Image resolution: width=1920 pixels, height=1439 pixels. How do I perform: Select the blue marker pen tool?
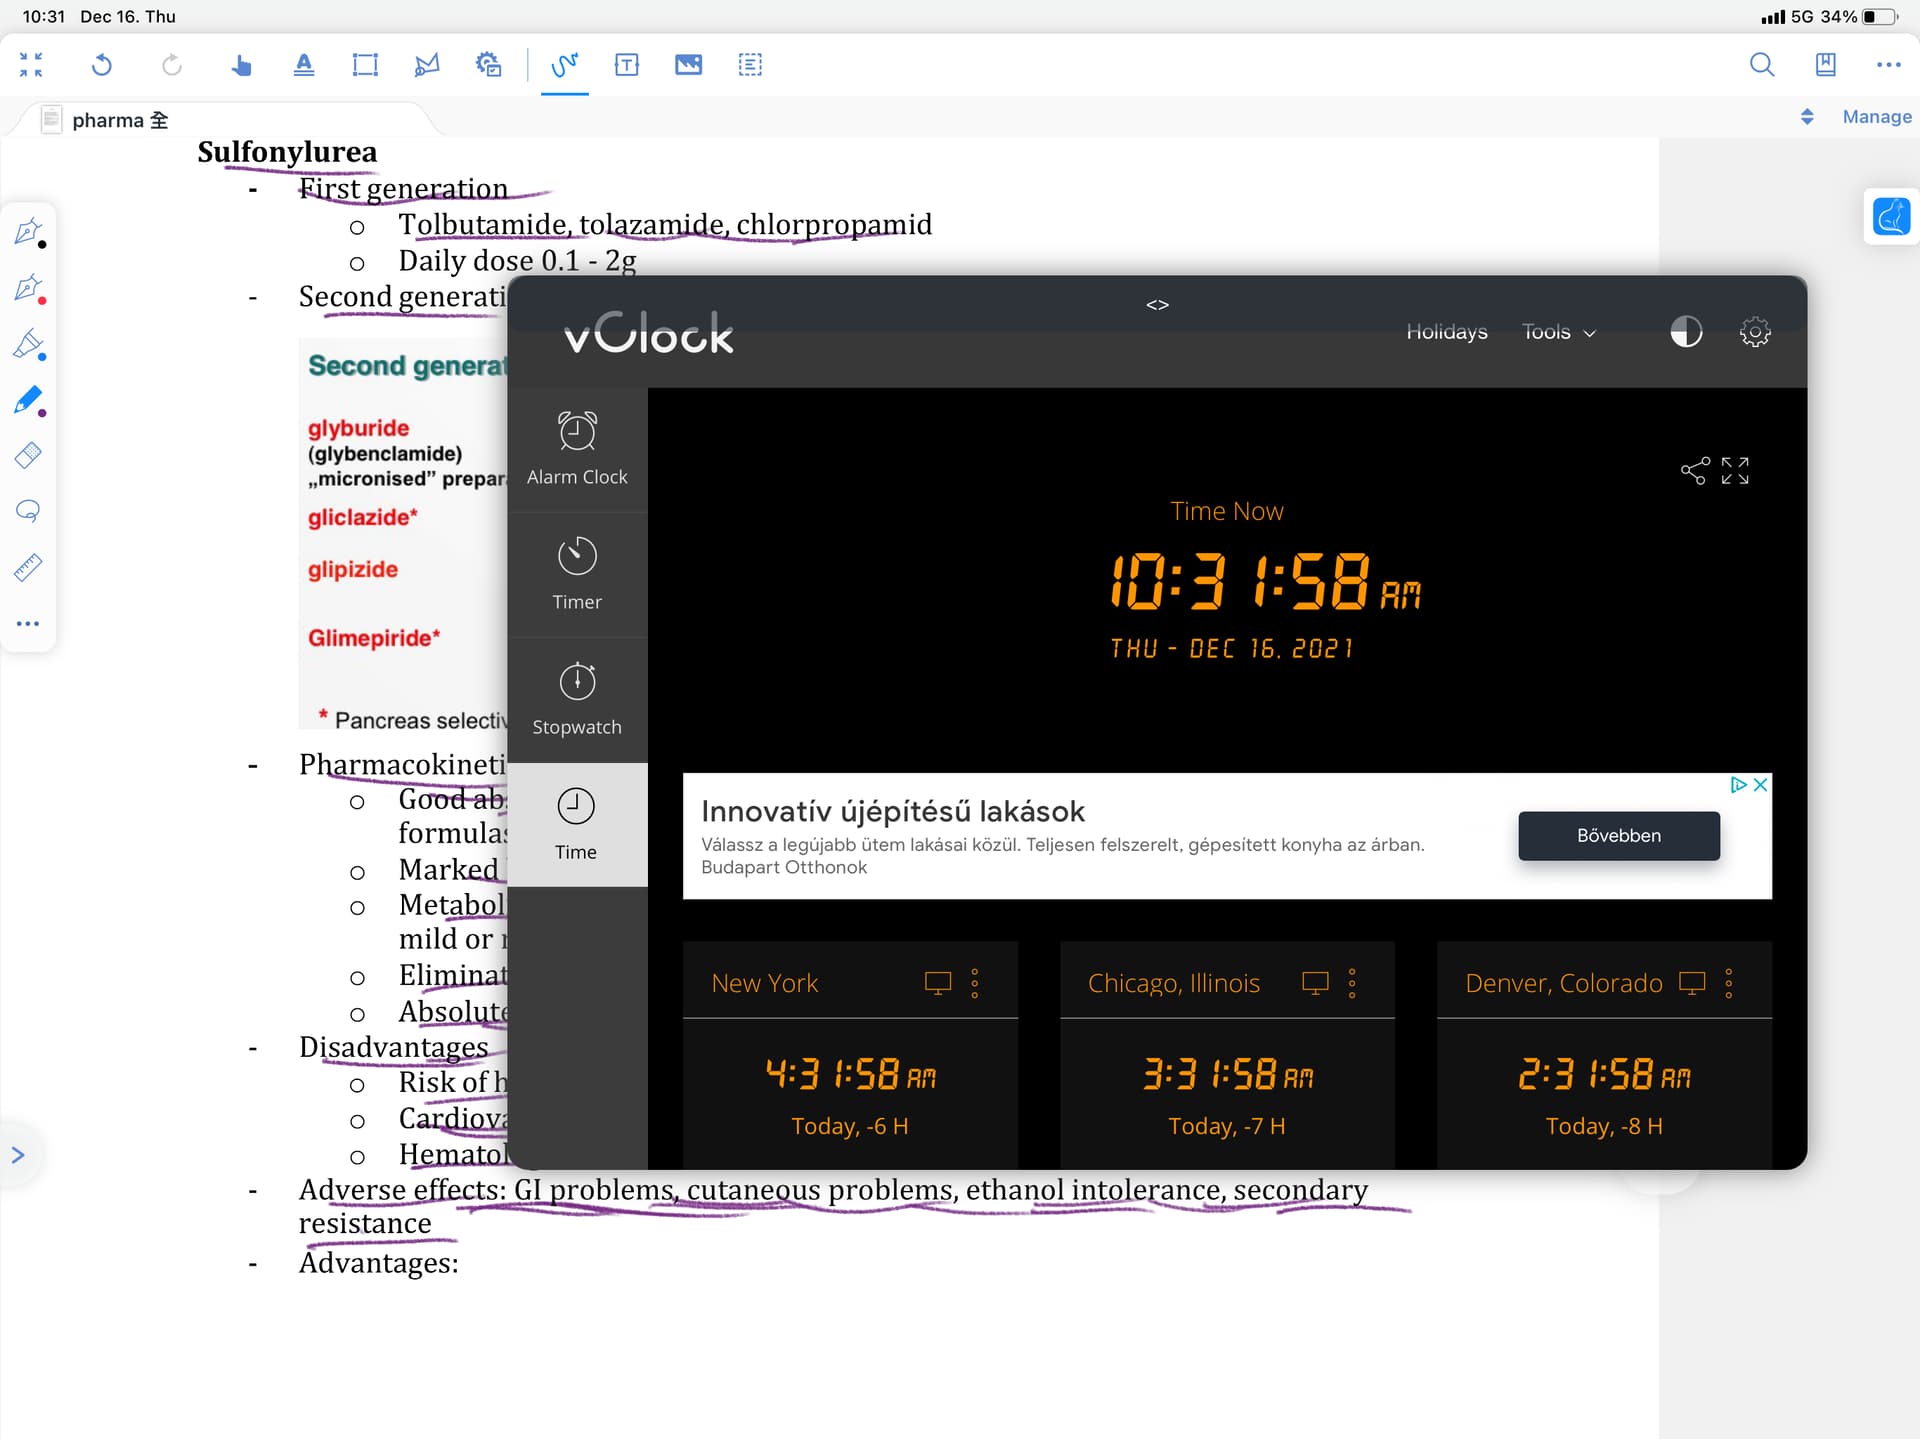pyautogui.click(x=29, y=401)
